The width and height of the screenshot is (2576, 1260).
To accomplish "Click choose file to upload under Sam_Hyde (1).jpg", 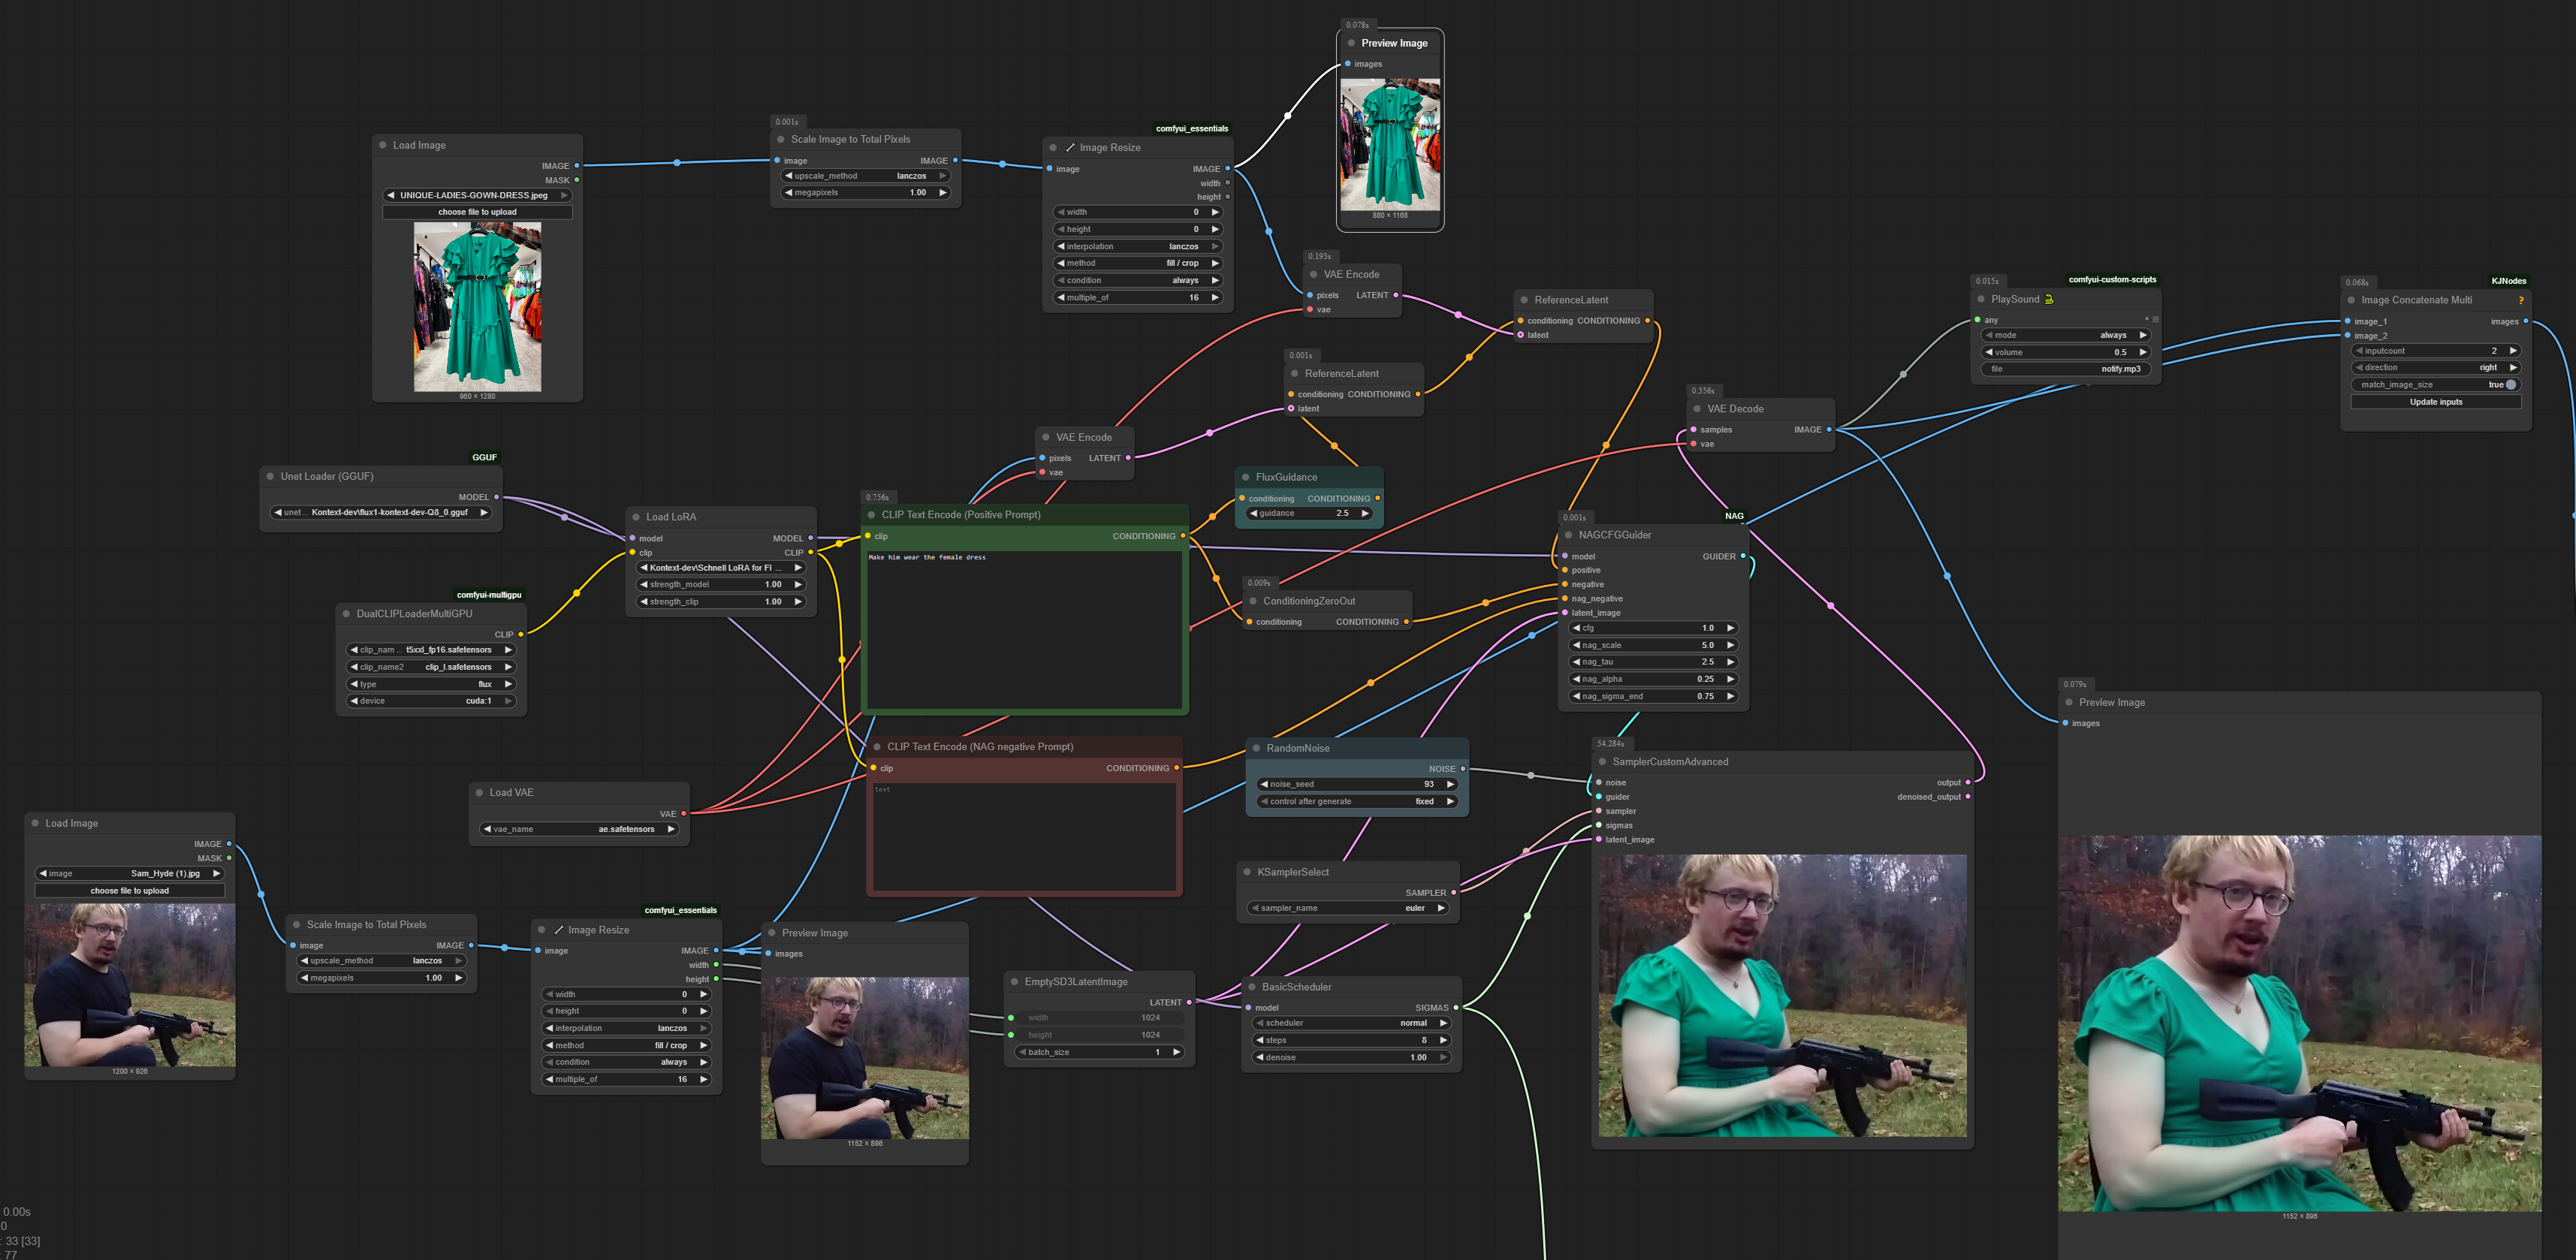I will click(130, 891).
